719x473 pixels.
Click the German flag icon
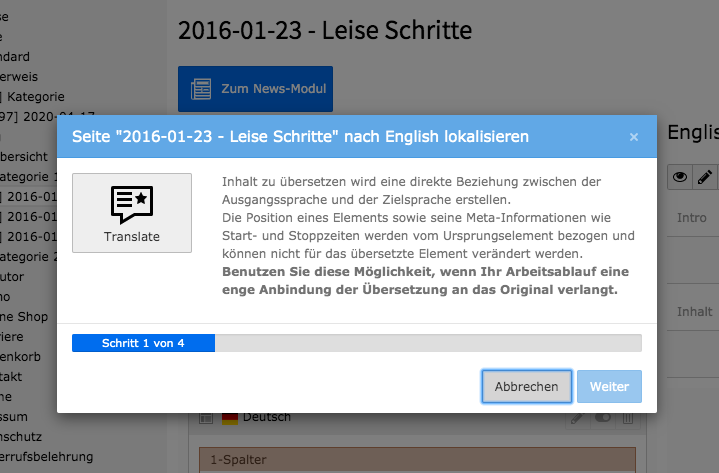click(230, 418)
